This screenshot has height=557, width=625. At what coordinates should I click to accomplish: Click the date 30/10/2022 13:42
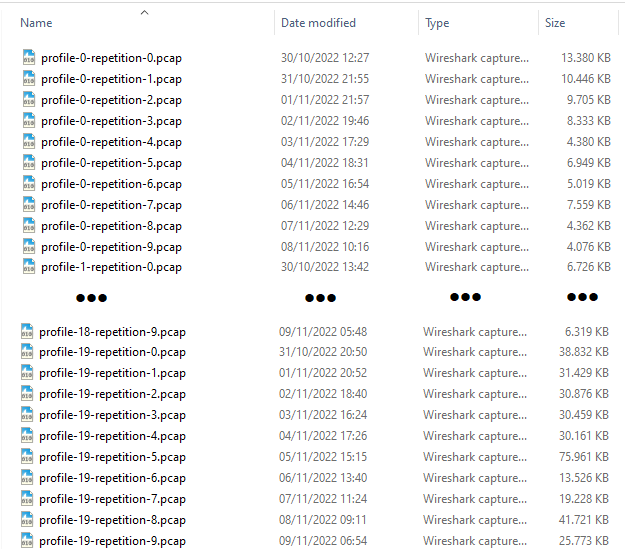click(325, 267)
